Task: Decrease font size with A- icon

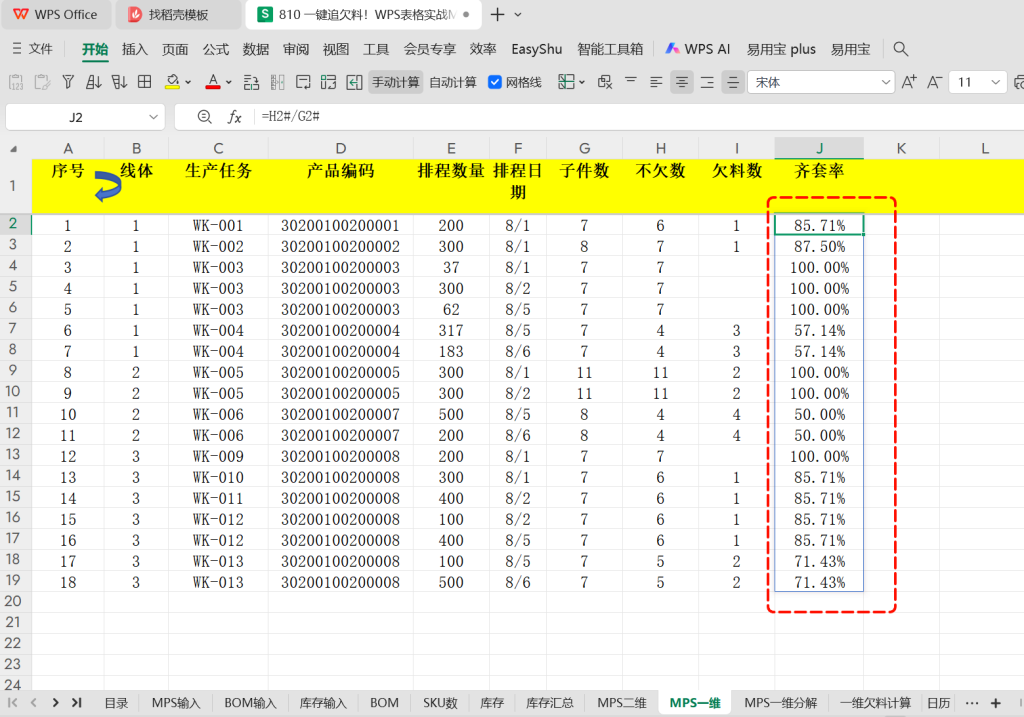Action: point(934,82)
